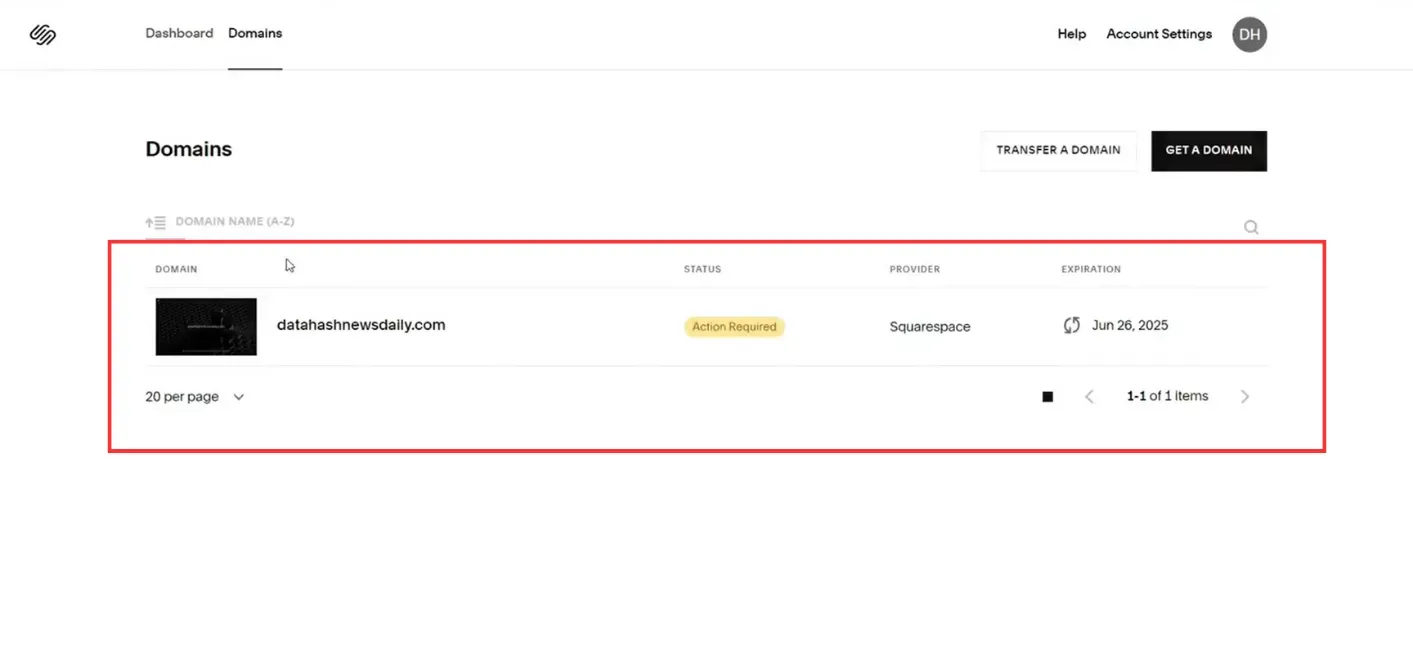Go to the previous page arrow

[1089, 397]
